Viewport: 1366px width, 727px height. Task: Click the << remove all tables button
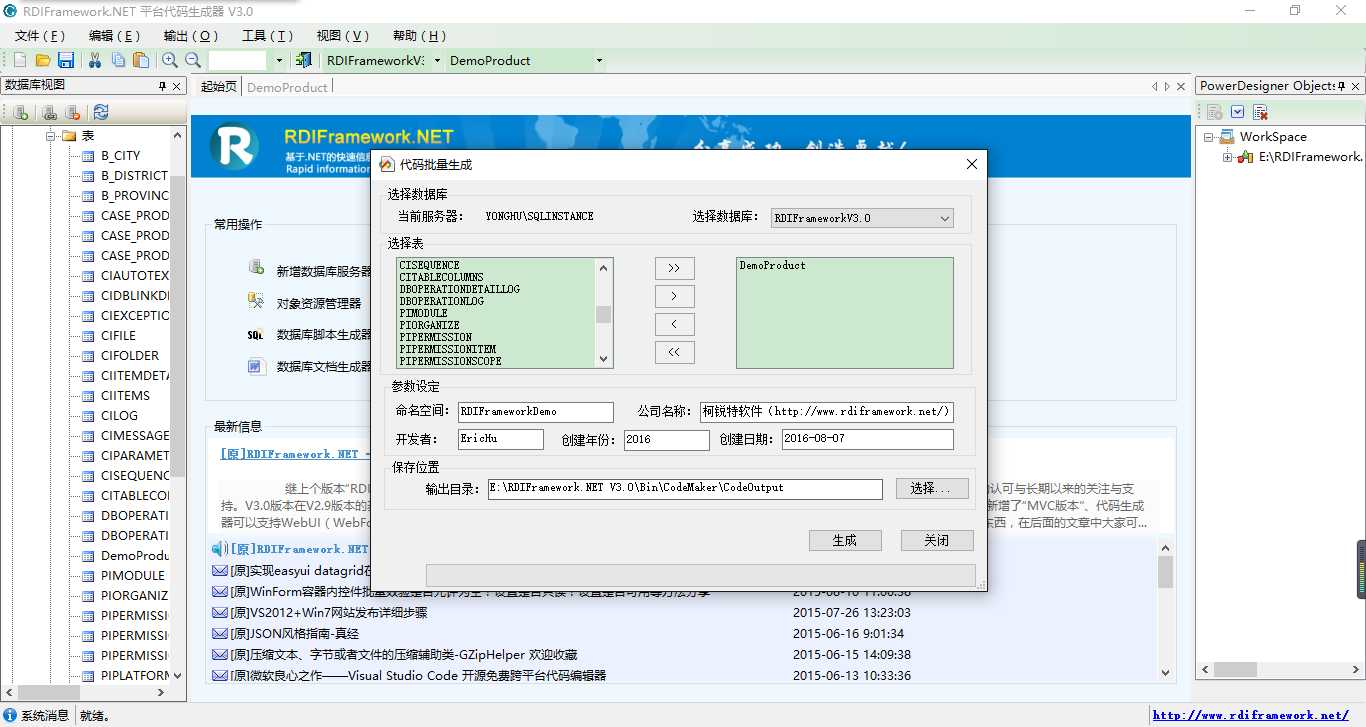[674, 352]
